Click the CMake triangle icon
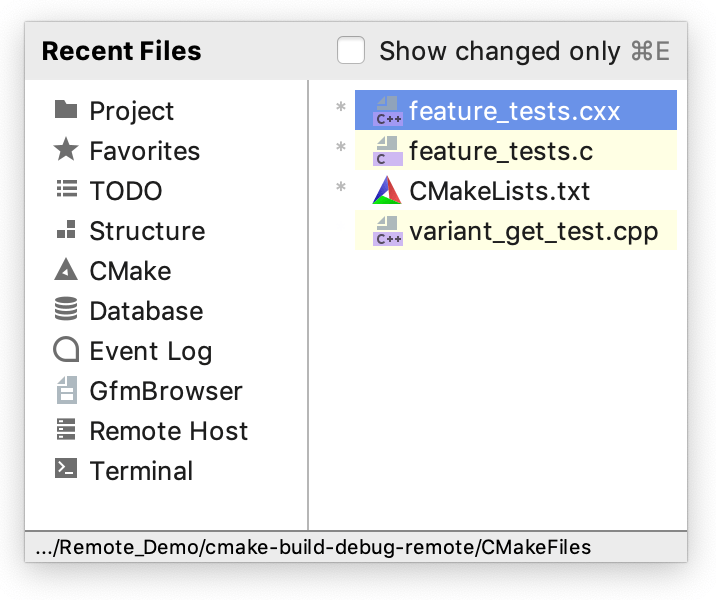The width and height of the screenshot is (723, 600). point(66,270)
